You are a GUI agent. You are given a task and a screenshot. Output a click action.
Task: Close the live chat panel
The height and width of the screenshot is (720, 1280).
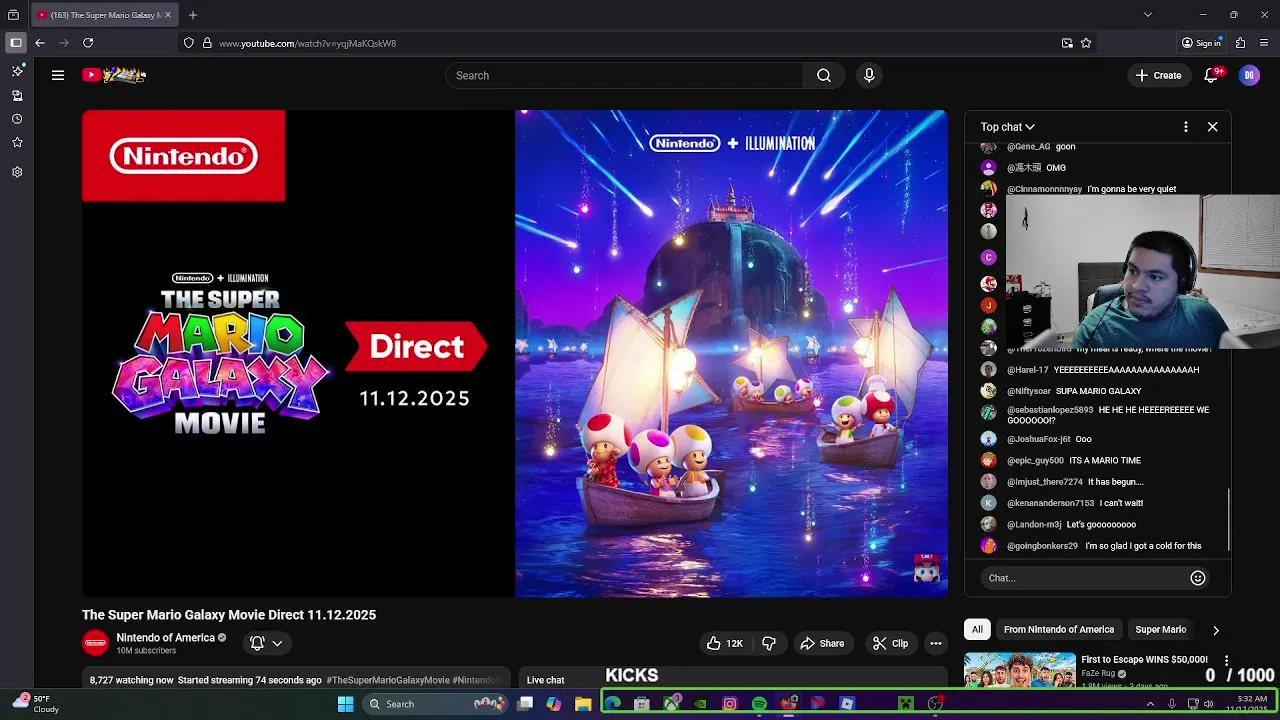tap(1212, 127)
